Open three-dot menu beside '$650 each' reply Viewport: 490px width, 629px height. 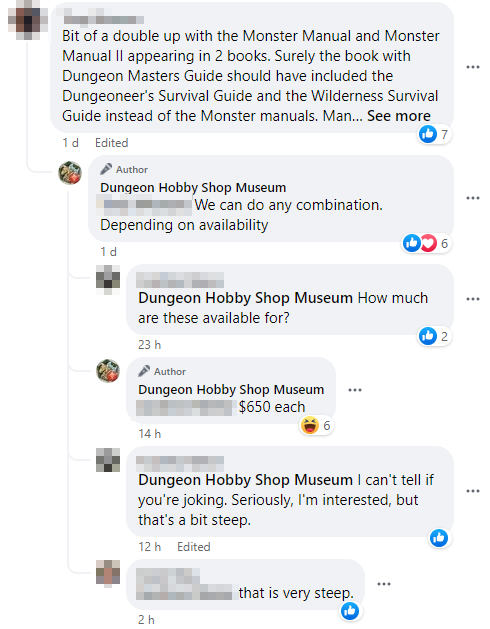click(355, 390)
